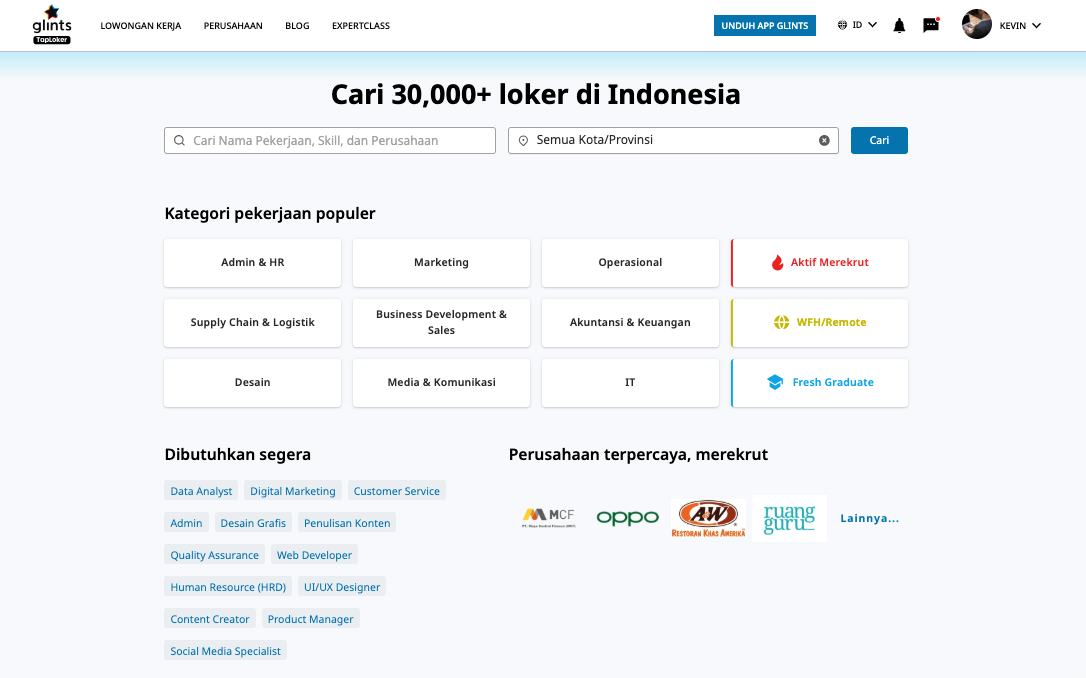Open the notifications bell
Screen dimensions: 1086x678
[899, 26]
